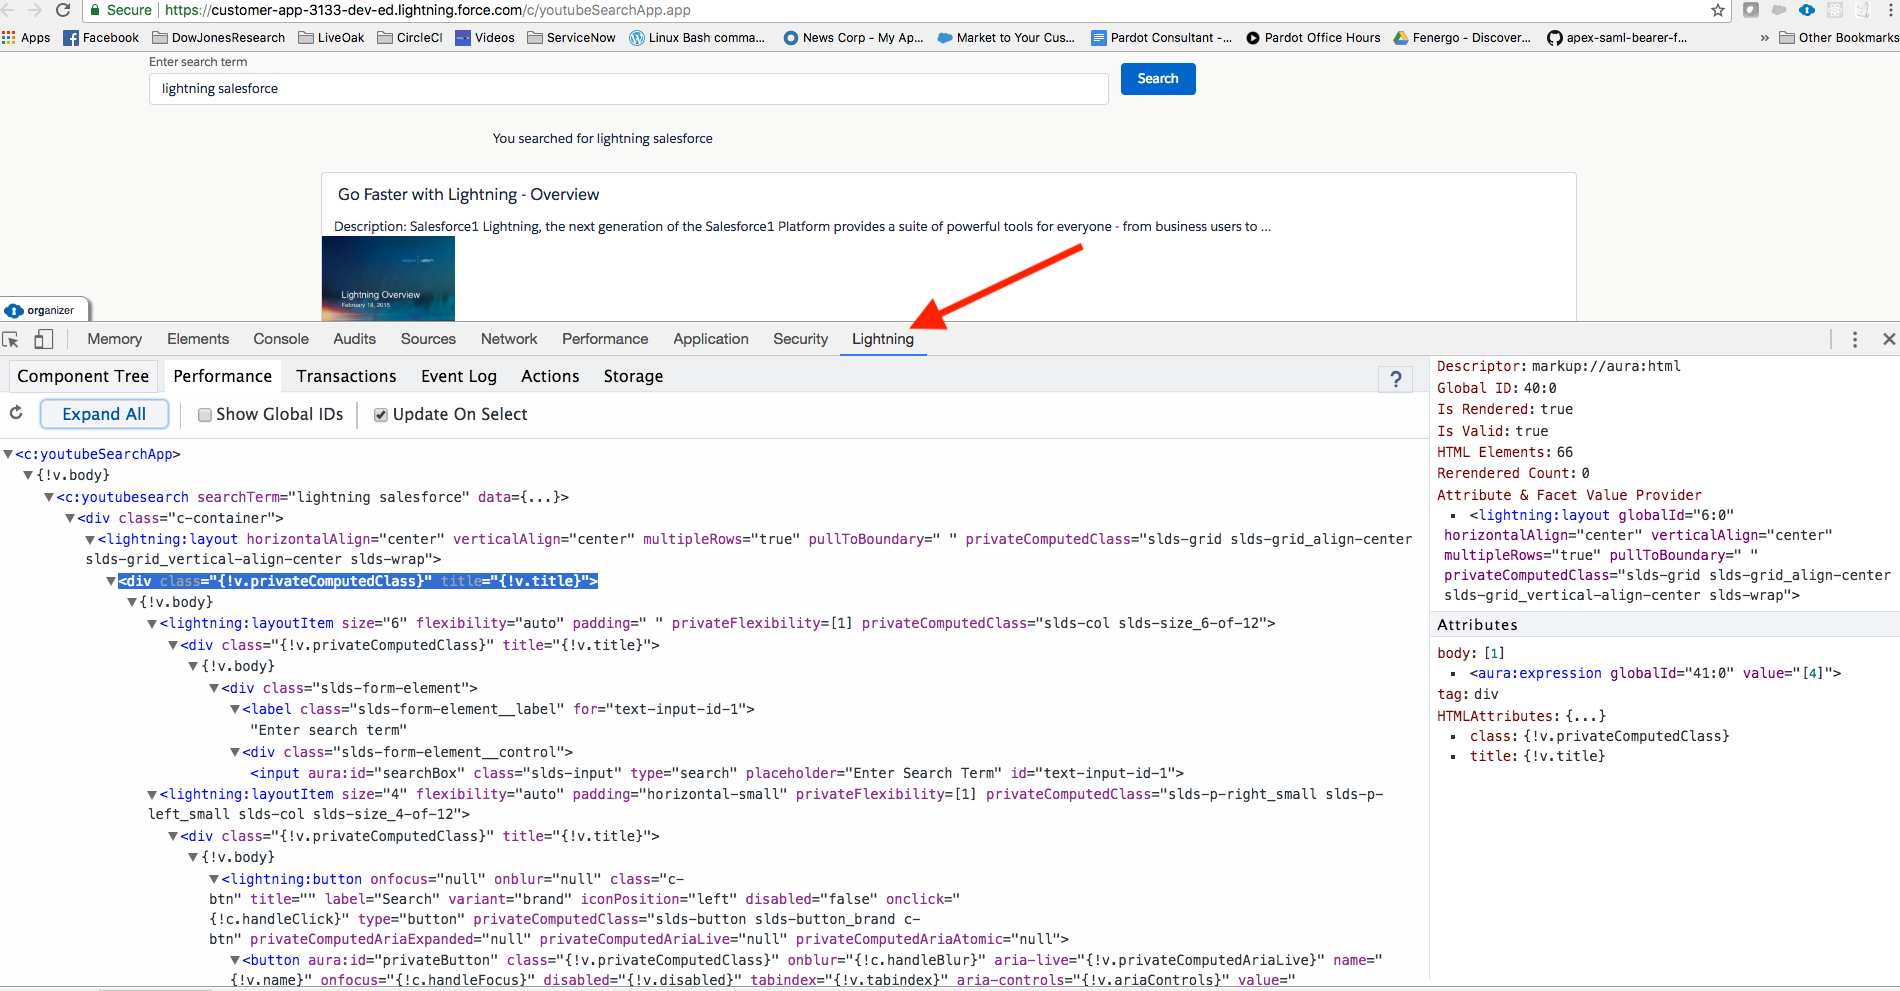Click the organizer tab at page bottom
Image resolution: width=1900 pixels, height=991 pixels.
click(x=44, y=310)
